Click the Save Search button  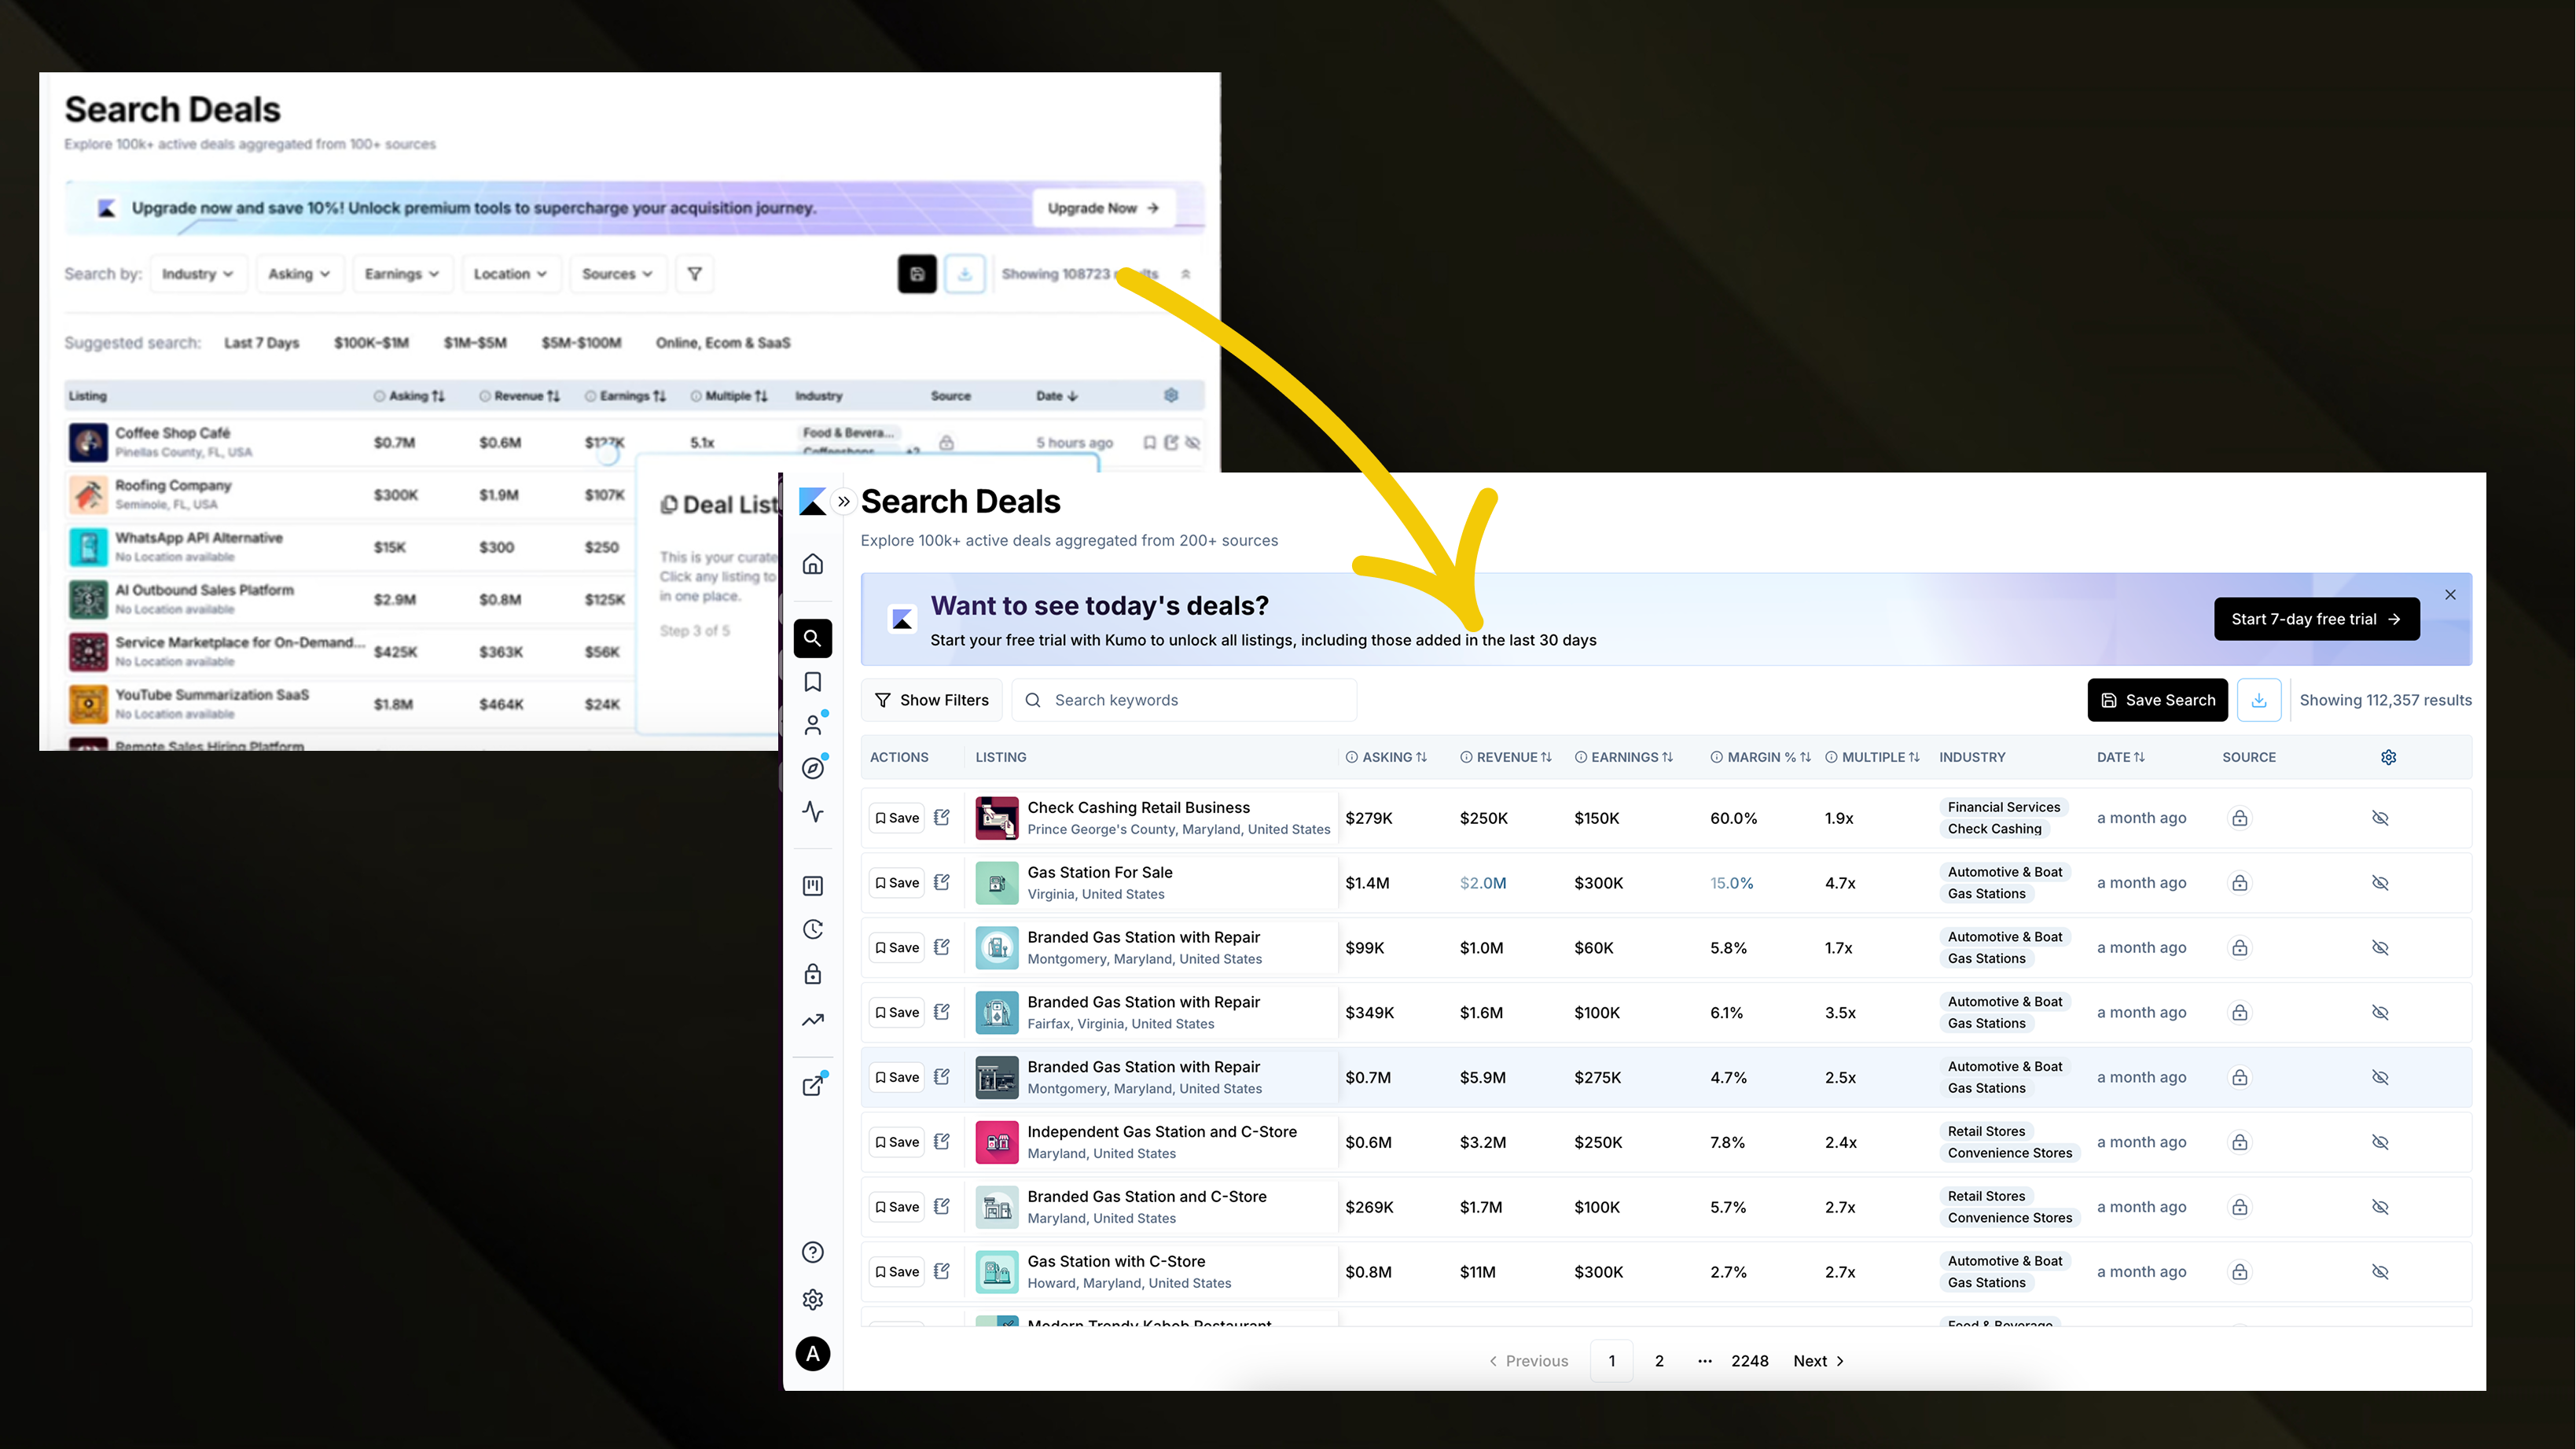point(2157,700)
